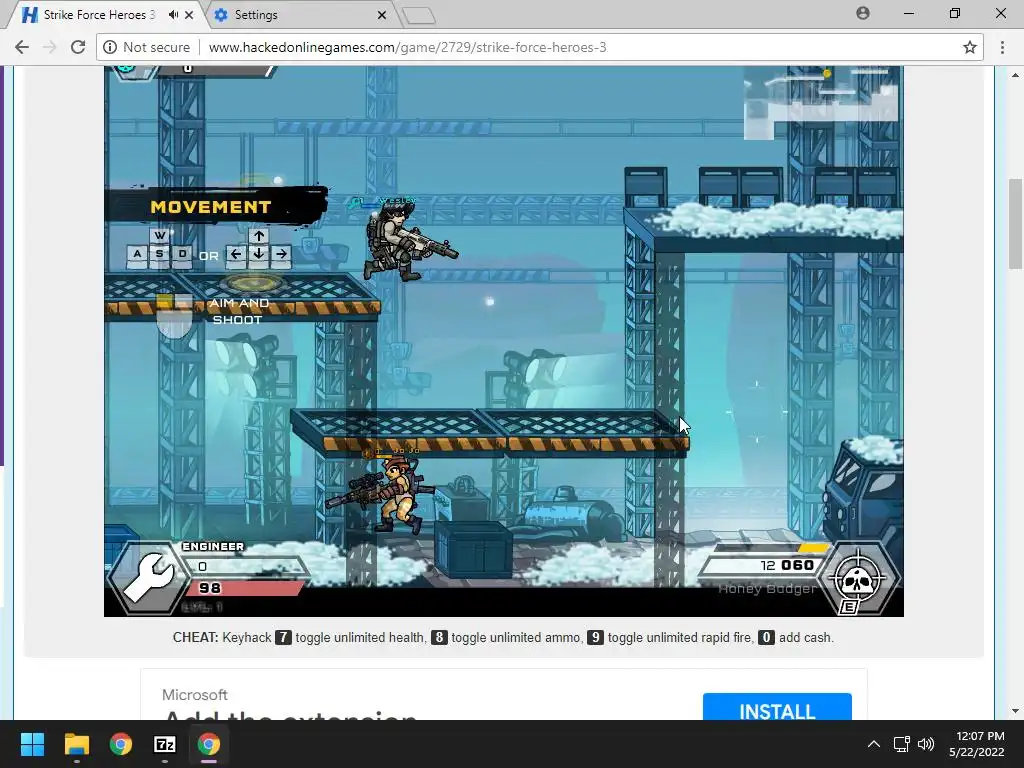Bookmark this page with the star icon
Viewport: 1024px width, 768px height.
(x=970, y=47)
